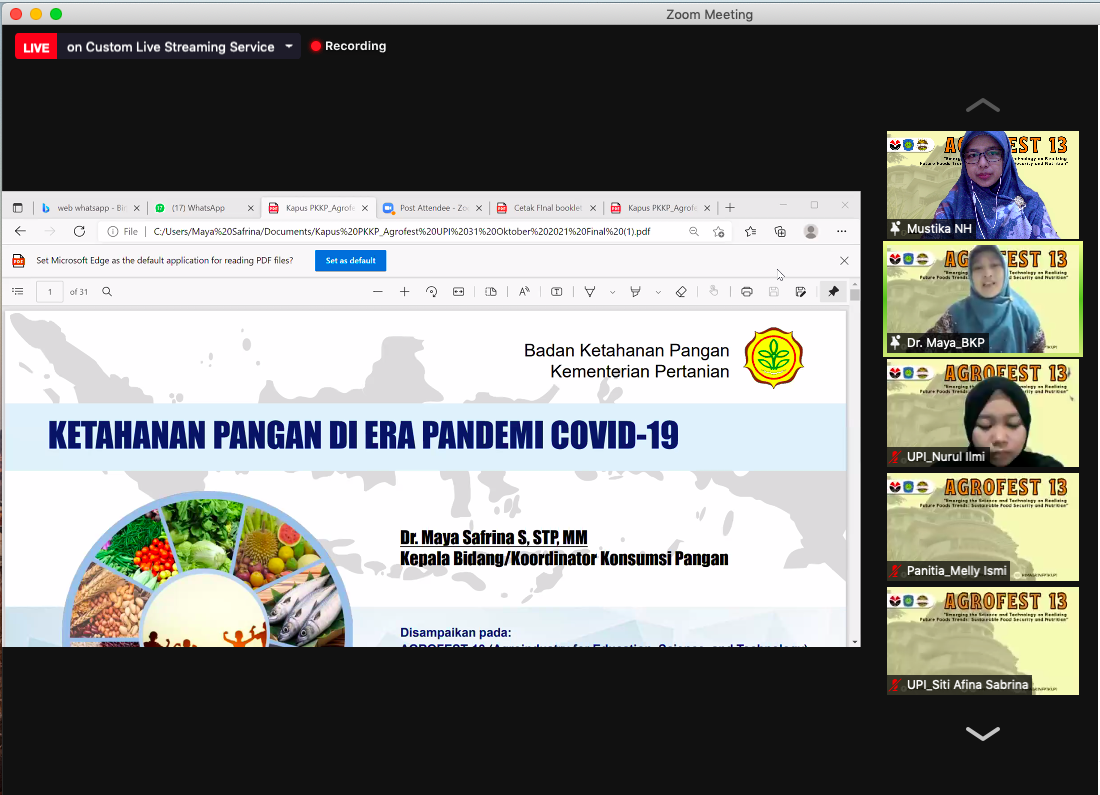Screen dimensions: 1100x795
Task: Open a new browser tab
Action: tap(730, 208)
